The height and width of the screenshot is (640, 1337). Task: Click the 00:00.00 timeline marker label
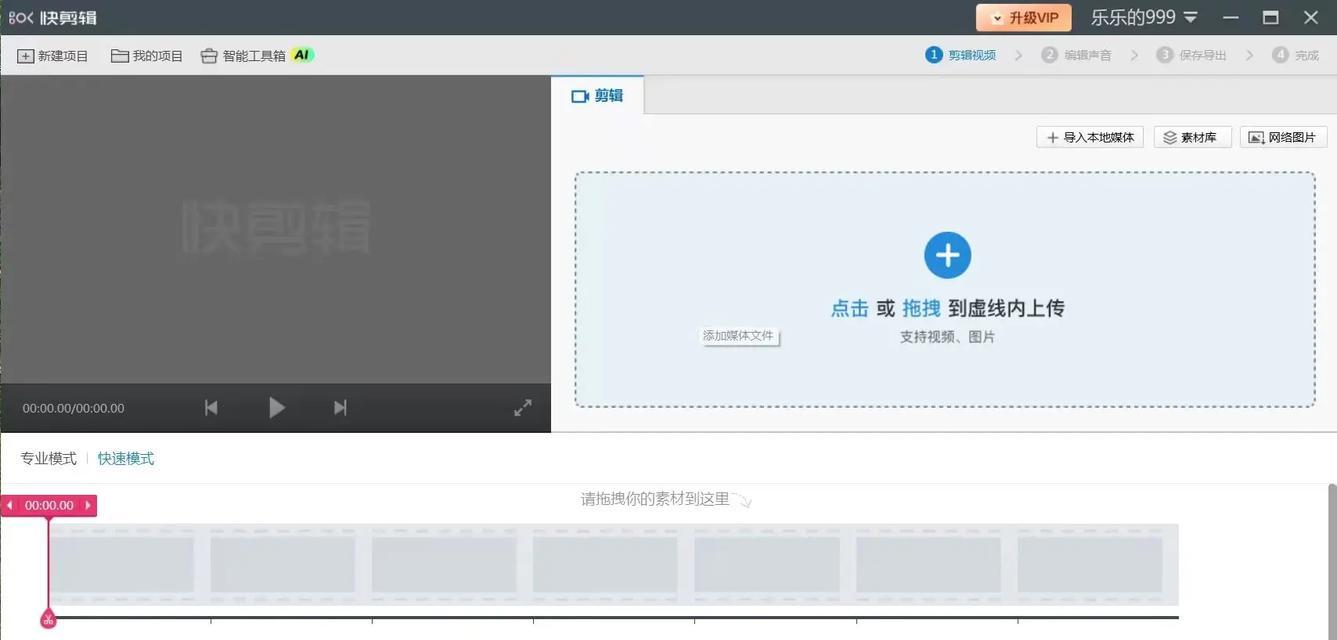point(49,505)
